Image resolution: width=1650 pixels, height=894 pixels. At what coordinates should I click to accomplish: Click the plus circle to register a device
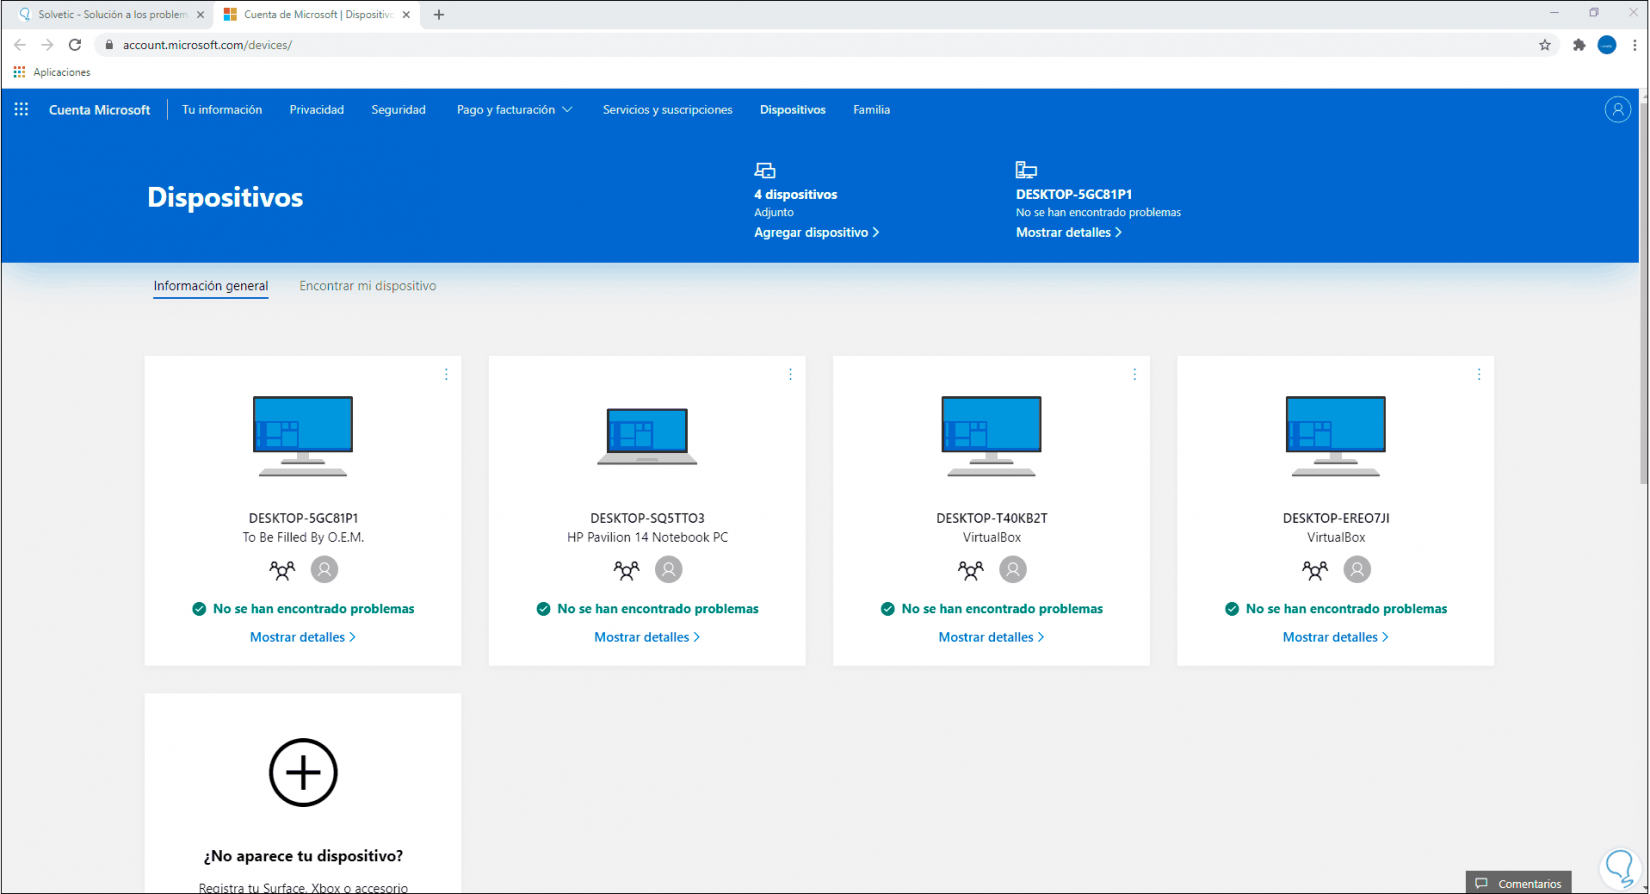pos(303,772)
